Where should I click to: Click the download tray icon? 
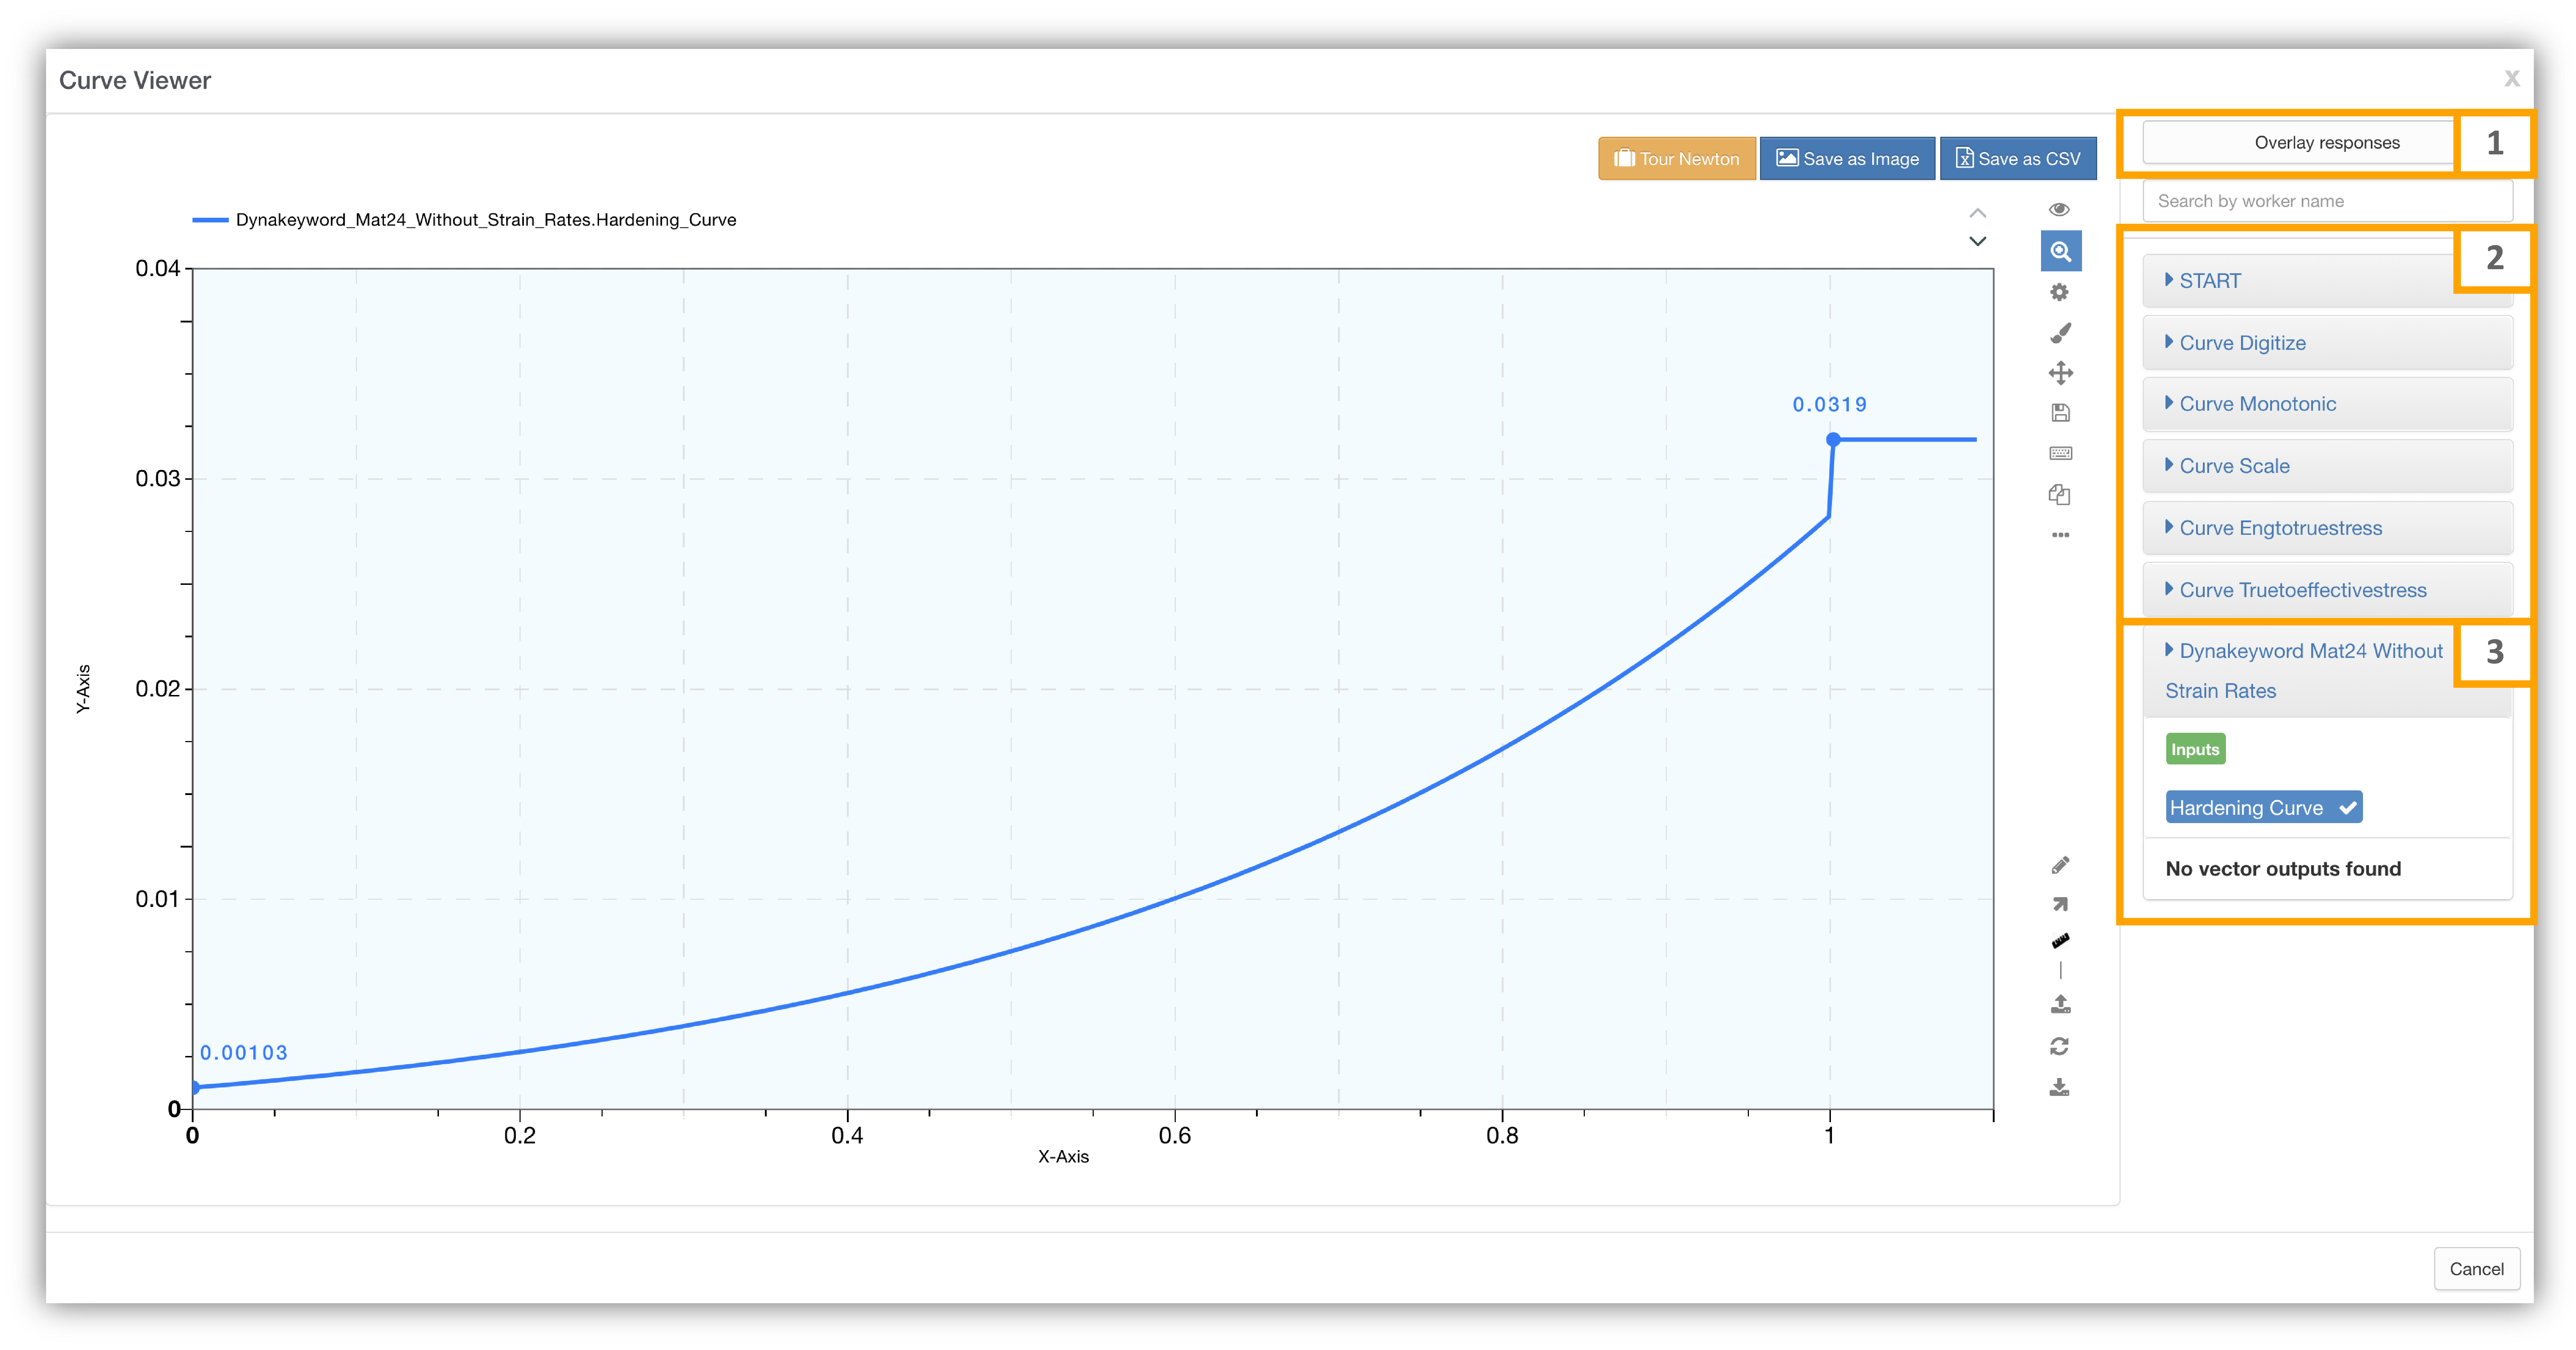[2059, 1087]
